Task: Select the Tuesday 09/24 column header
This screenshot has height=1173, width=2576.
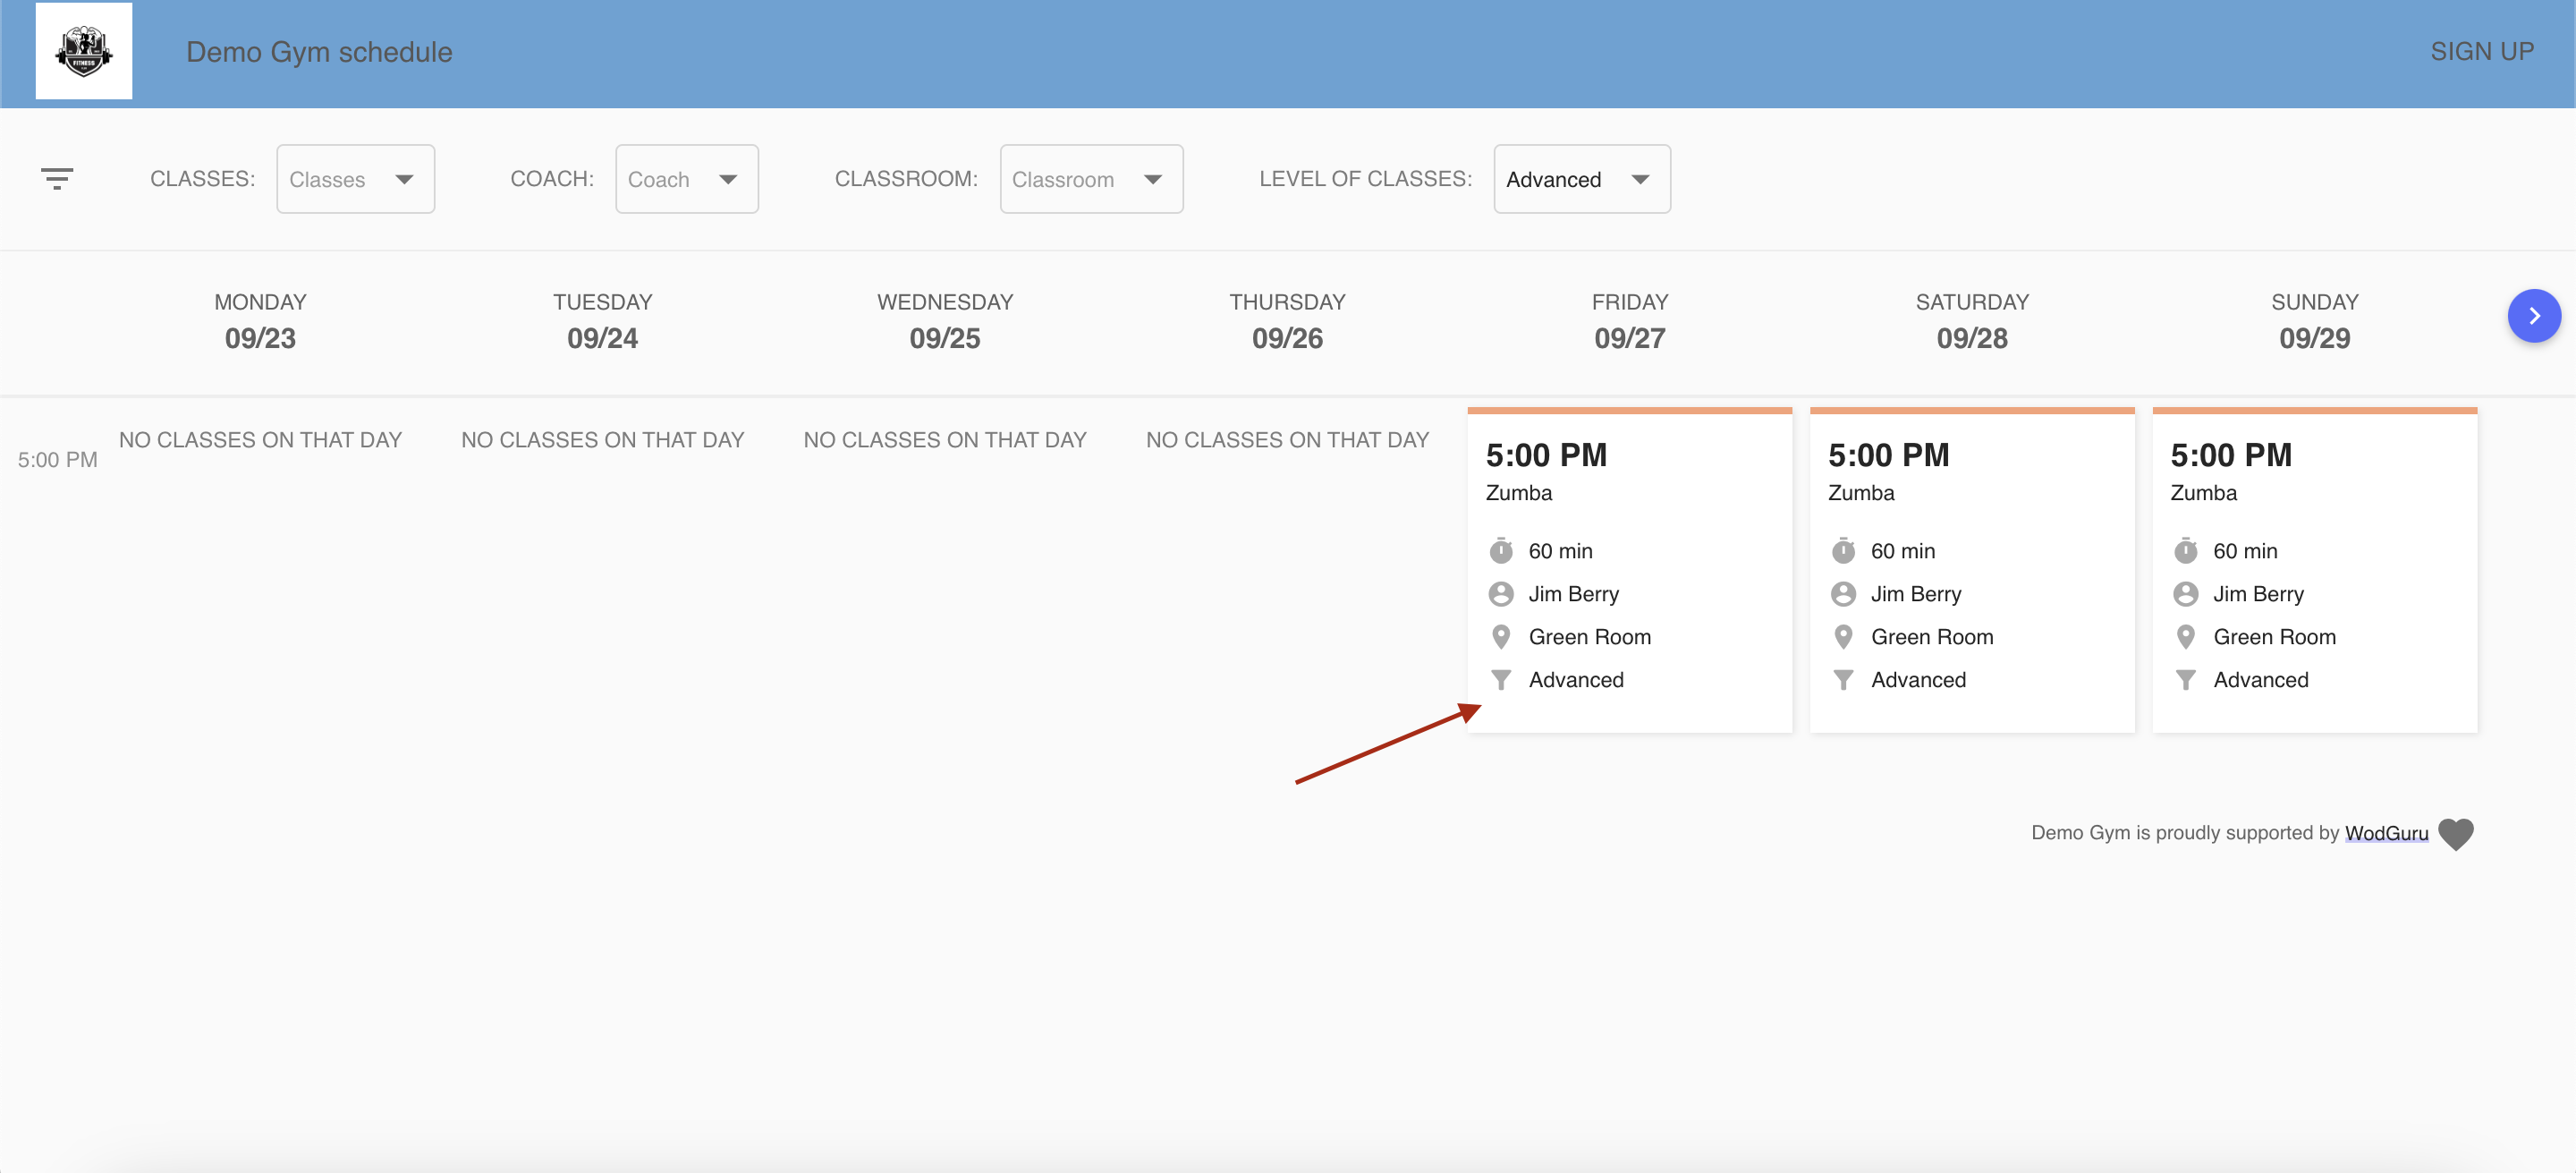Action: pyautogui.click(x=602, y=321)
